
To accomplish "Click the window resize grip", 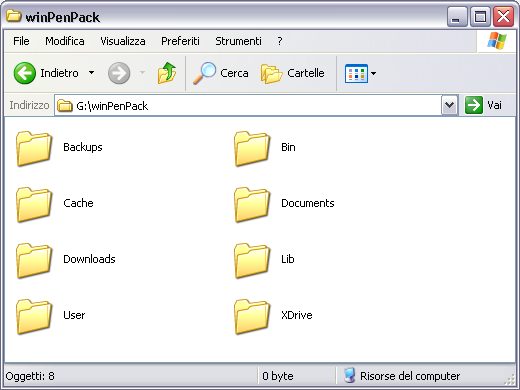I will coord(510,379).
